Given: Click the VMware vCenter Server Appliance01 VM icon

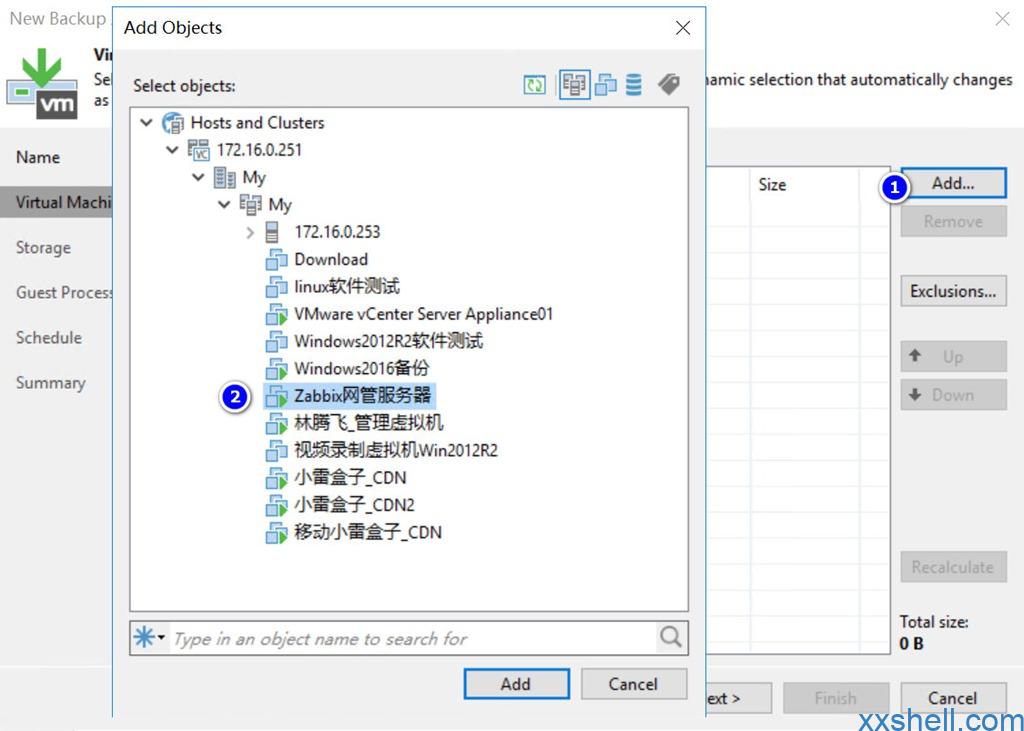Looking at the screenshot, I should click(x=276, y=314).
